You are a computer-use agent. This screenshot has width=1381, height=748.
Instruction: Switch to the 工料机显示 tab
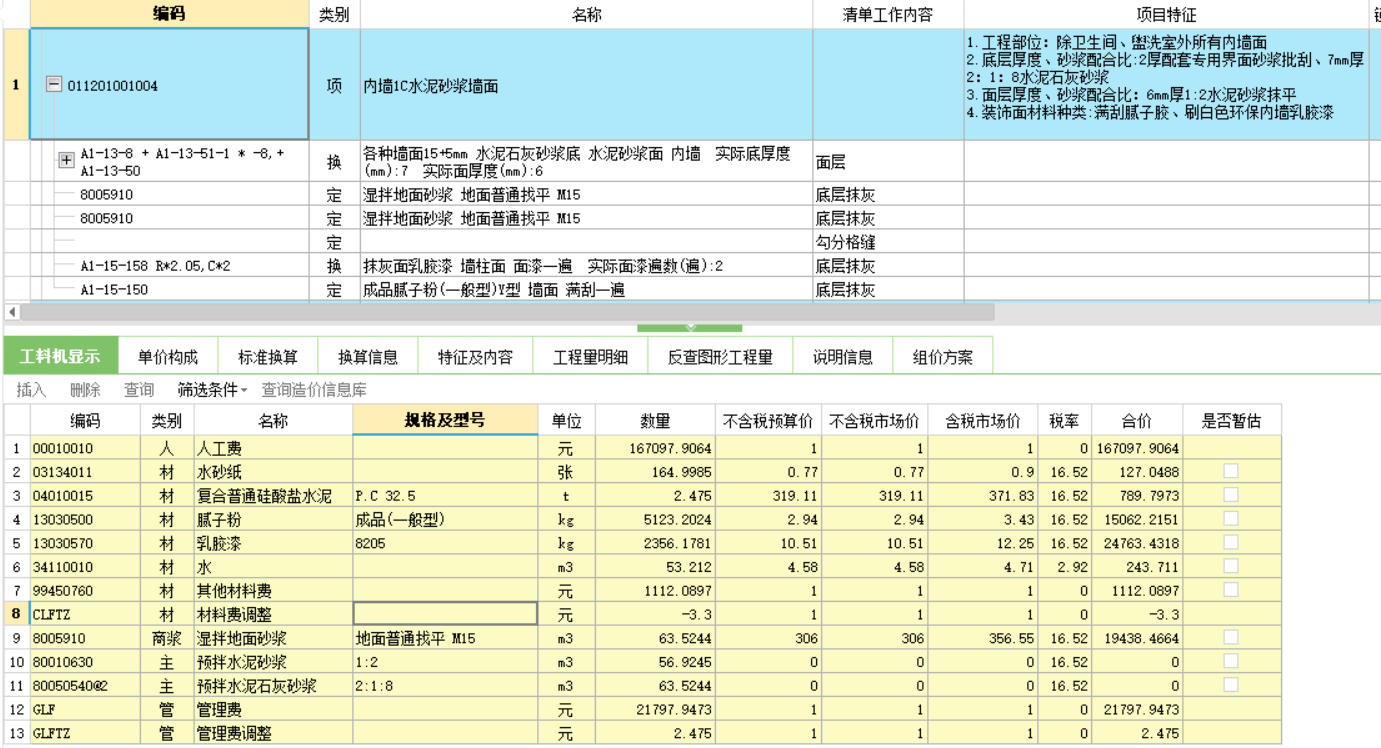pos(60,356)
